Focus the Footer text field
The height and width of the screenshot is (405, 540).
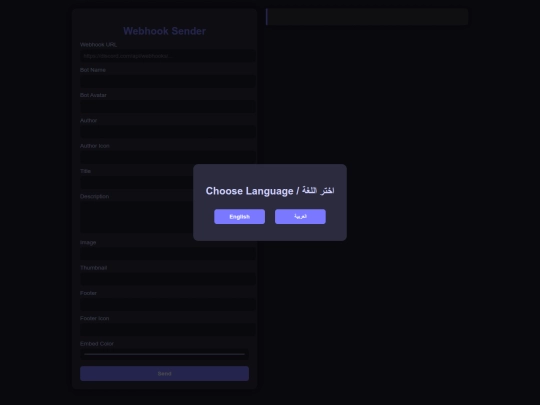168,304
